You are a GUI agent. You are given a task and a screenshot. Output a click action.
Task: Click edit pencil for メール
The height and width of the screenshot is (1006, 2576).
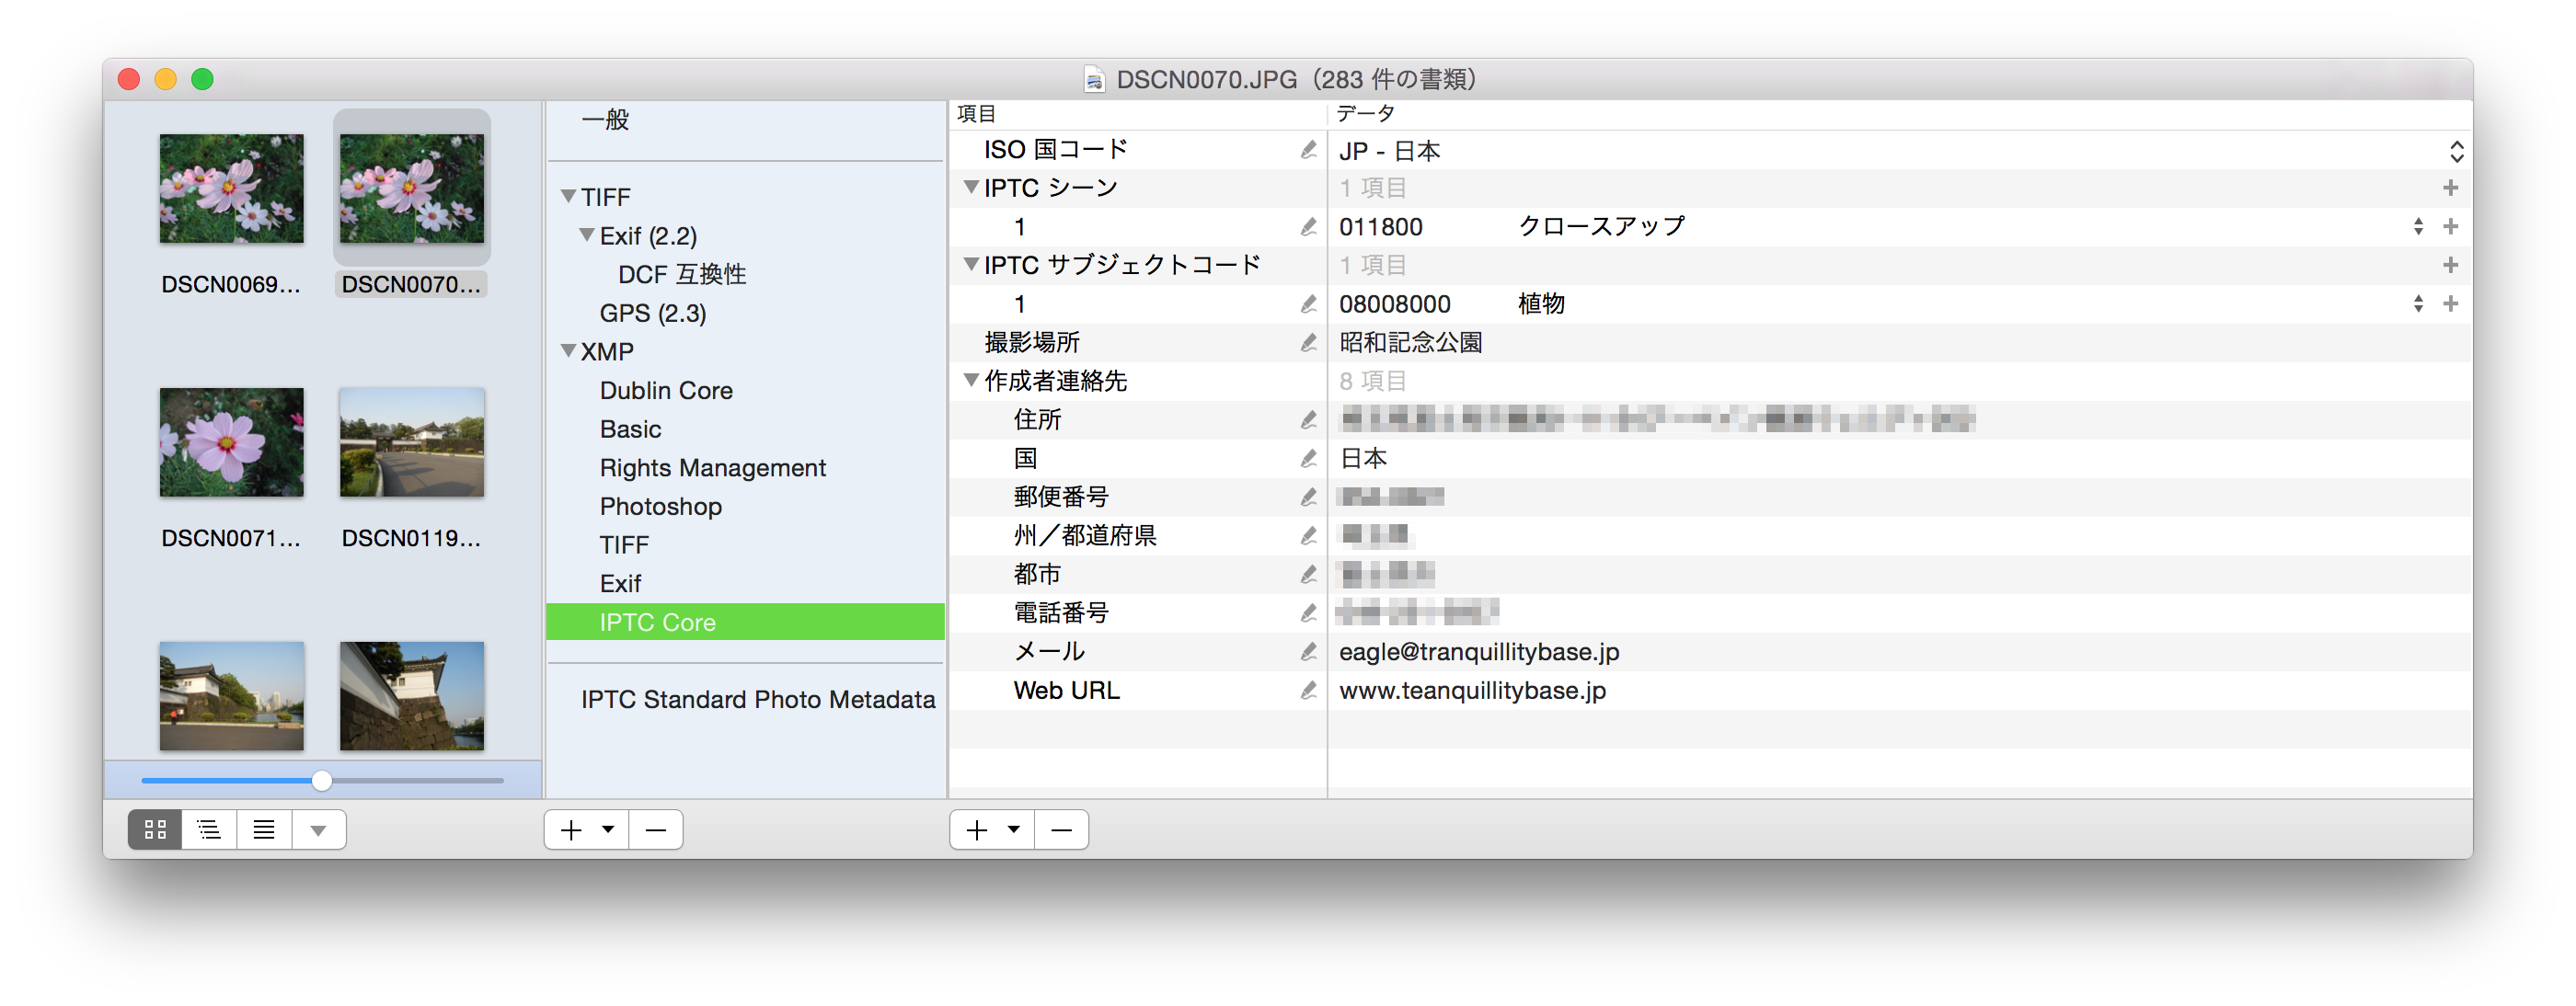(1308, 652)
